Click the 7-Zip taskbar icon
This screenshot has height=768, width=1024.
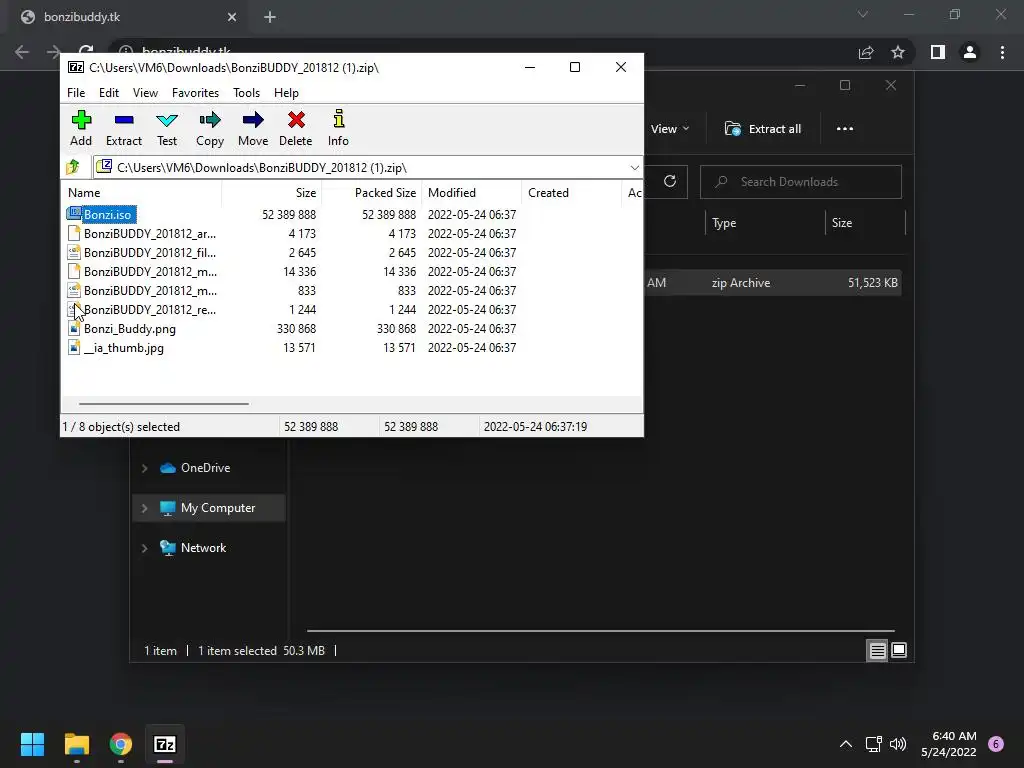click(x=165, y=744)
